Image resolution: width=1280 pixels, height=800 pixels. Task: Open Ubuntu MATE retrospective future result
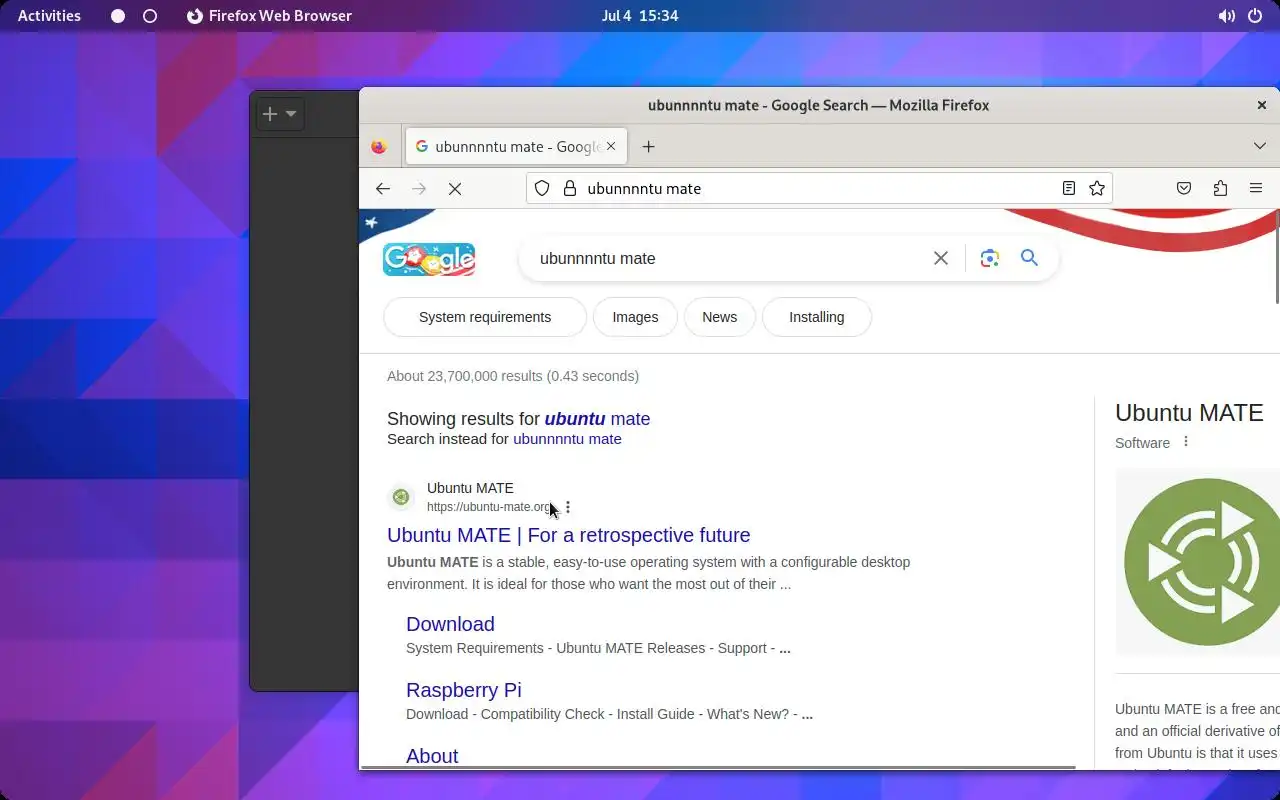pos(568,535)
